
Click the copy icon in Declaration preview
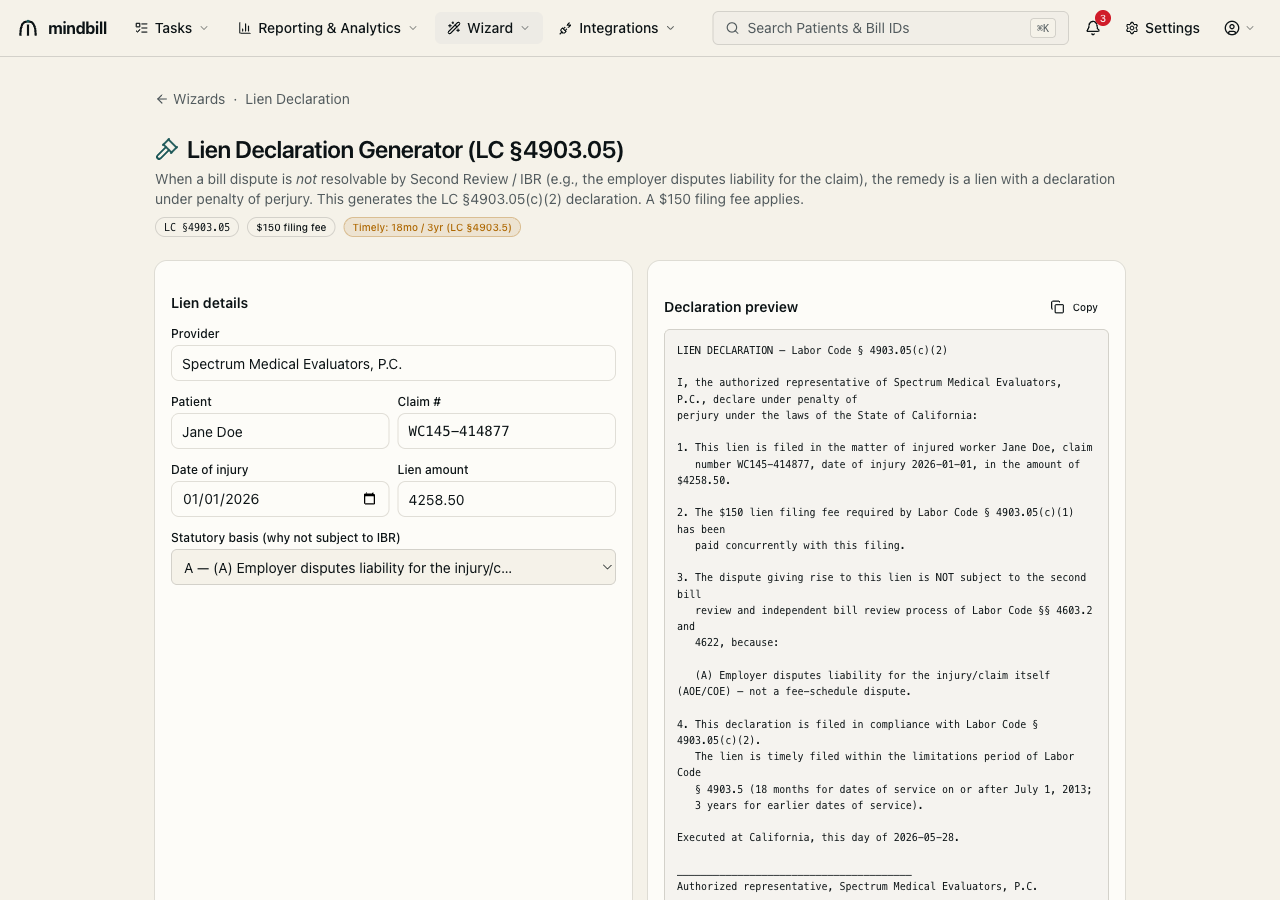[1057, 307]
